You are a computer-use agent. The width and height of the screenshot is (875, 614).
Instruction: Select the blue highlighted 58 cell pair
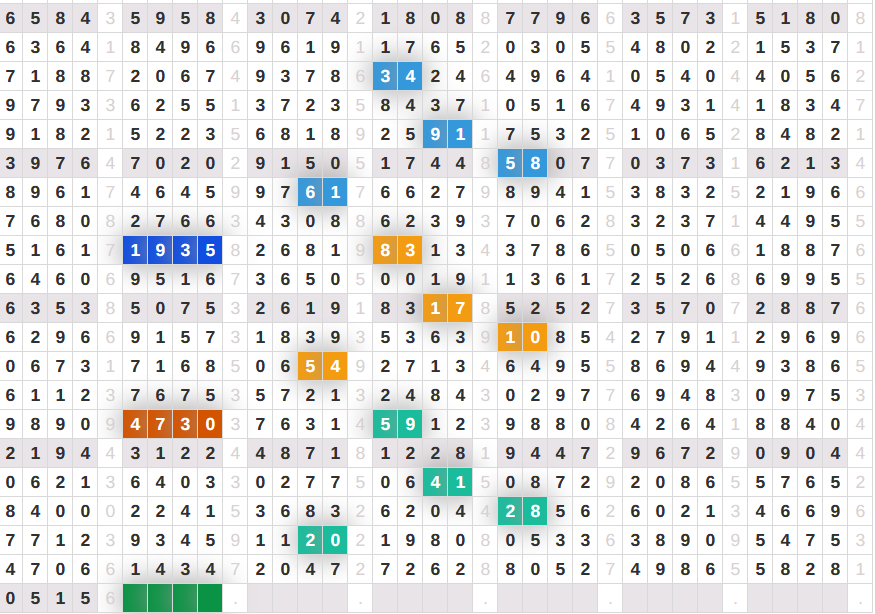tap(522, 163)
